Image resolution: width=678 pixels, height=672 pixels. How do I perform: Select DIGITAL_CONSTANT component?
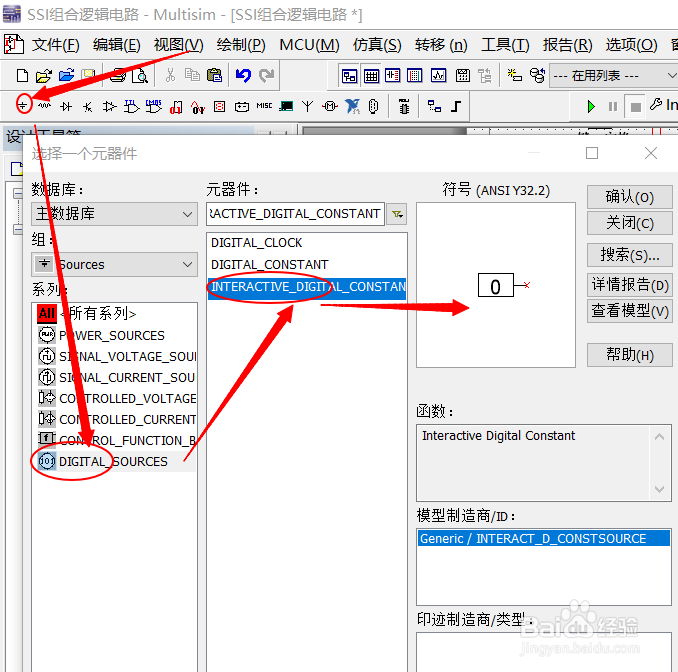(307, 264)
